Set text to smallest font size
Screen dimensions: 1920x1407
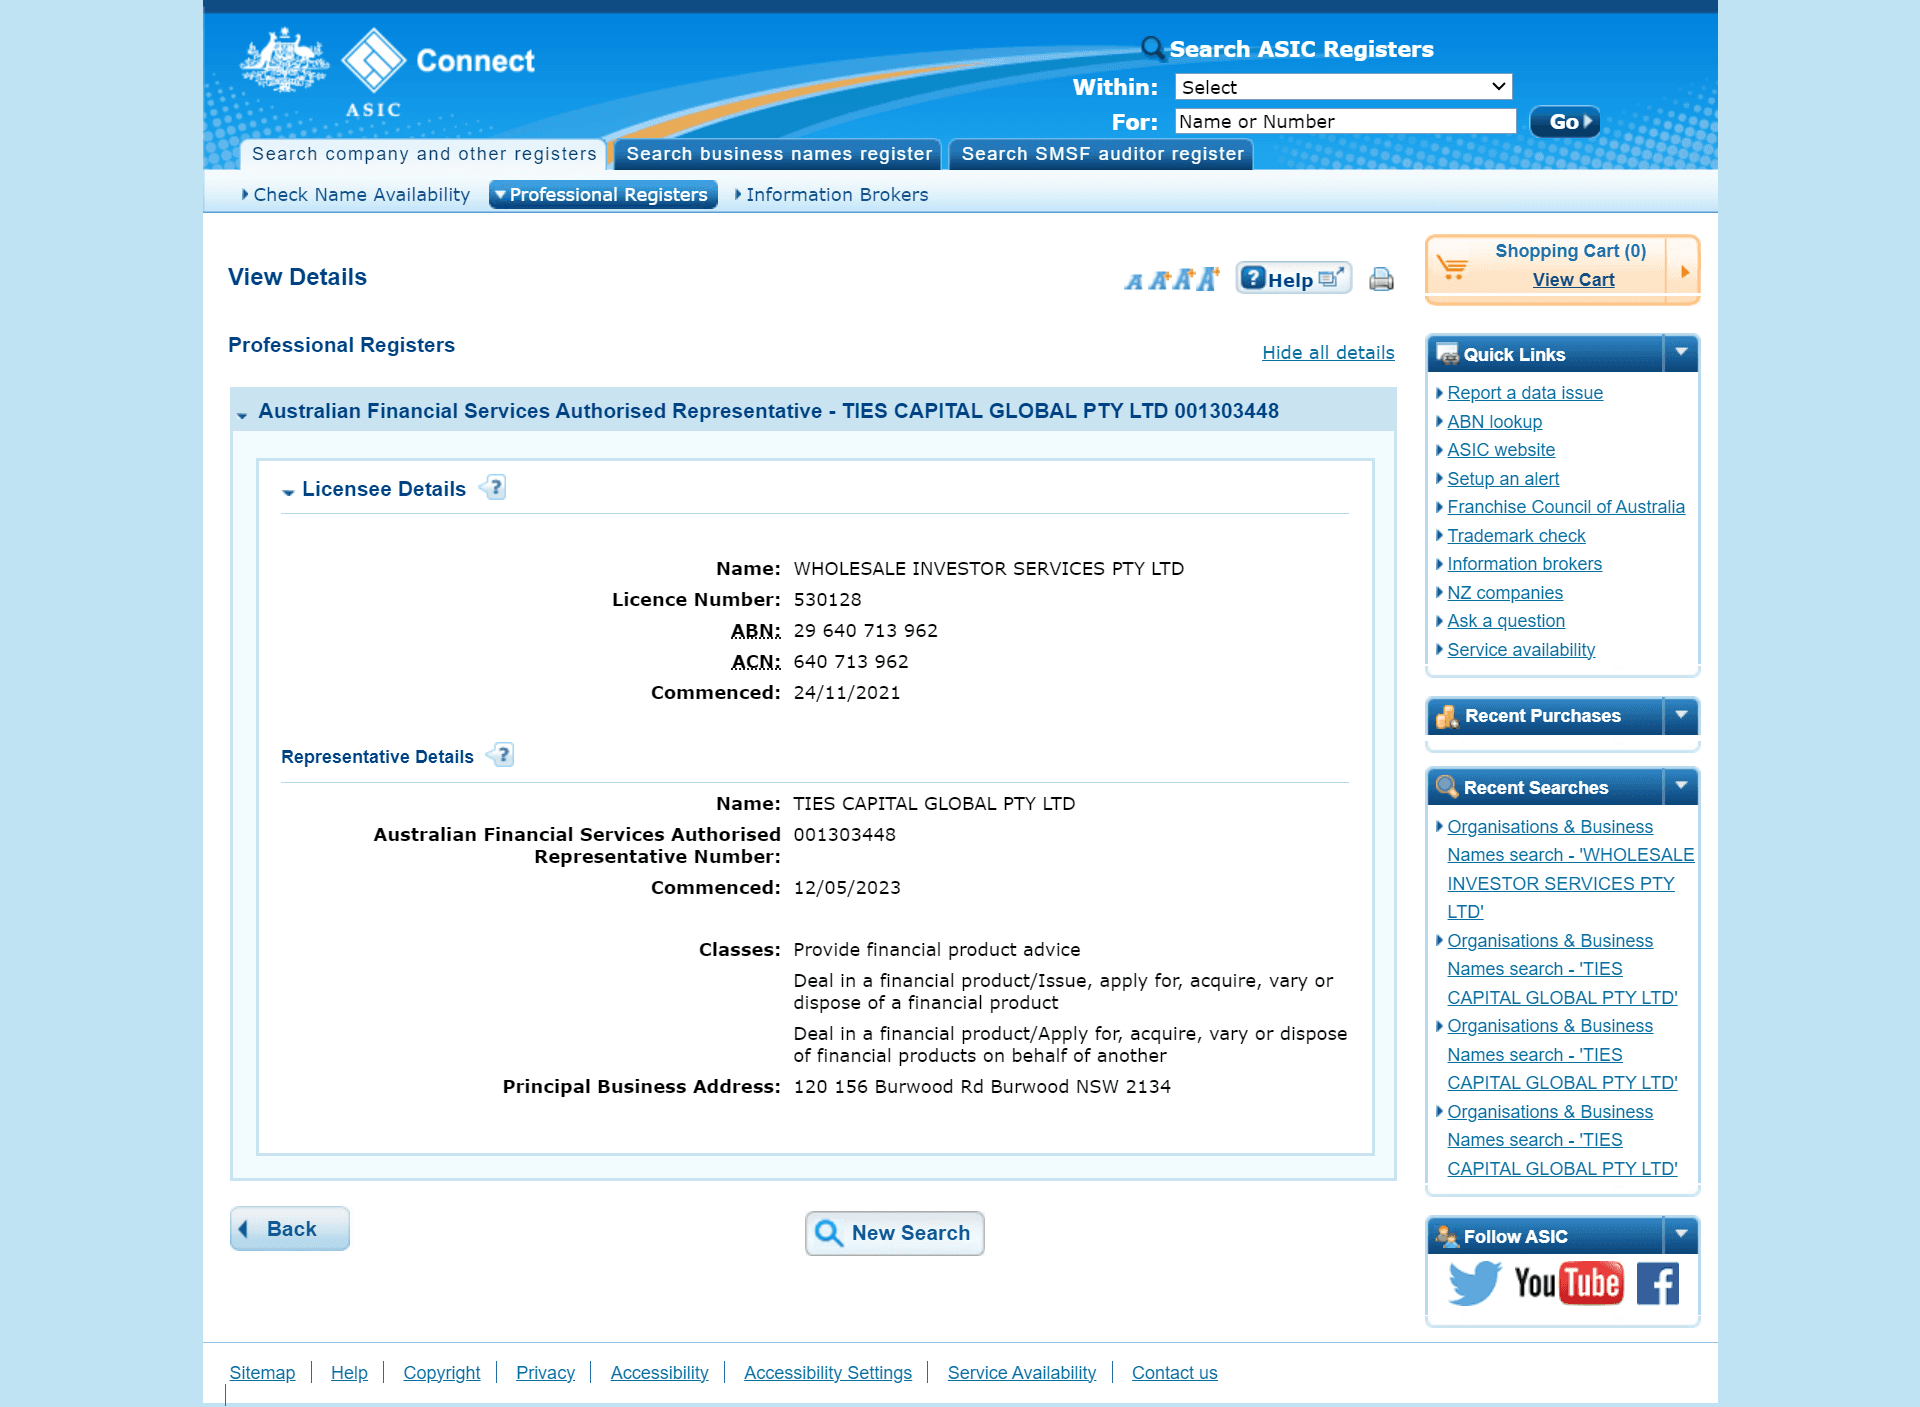1134,282
